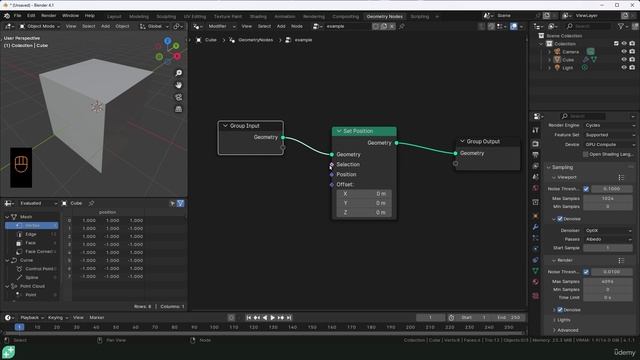Click Edge domain in spreadsheet
Image resolution: width=640 pixels, height=360 pixels.
pos(31,234)
